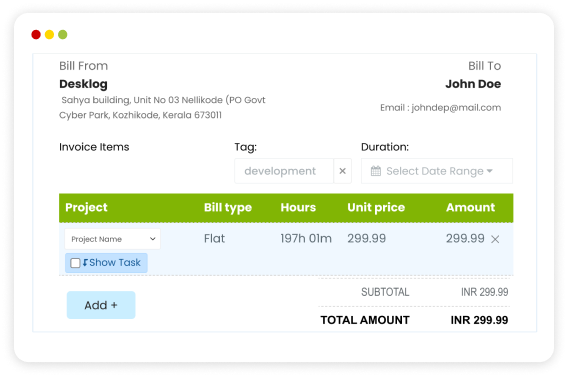Remove the invoice row using X icon
568x378 pixels.
point(495,239)
